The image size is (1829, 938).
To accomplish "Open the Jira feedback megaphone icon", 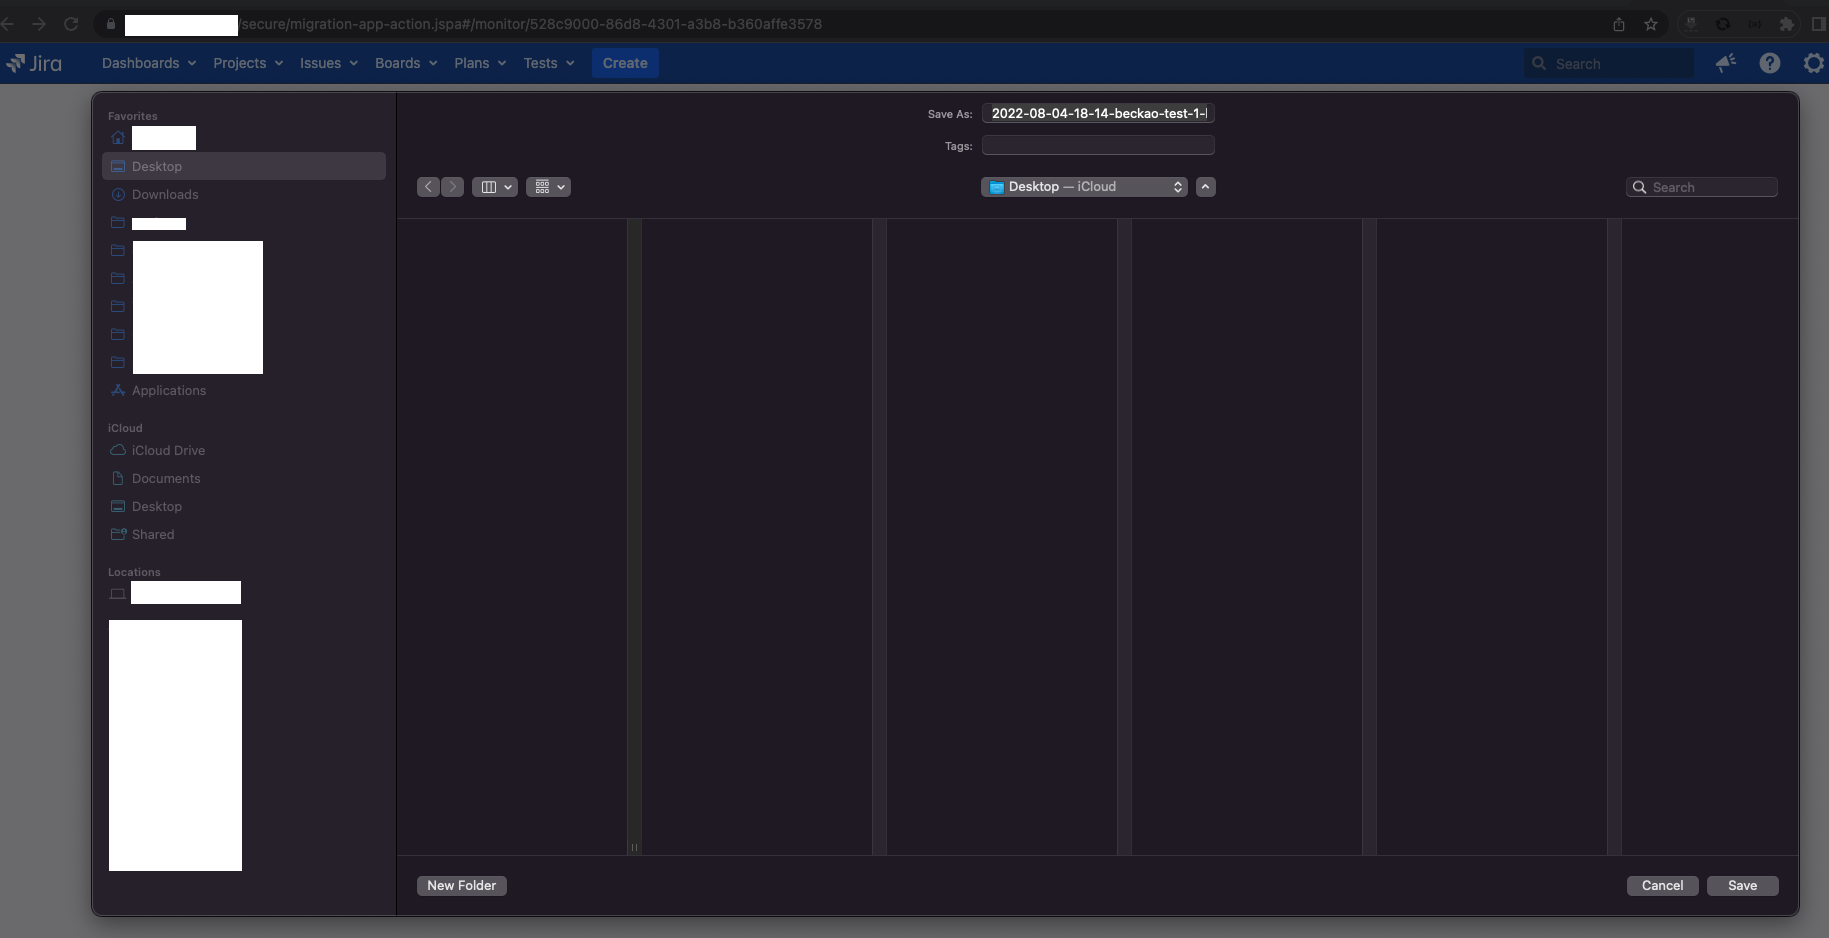I will (1725, 63).
